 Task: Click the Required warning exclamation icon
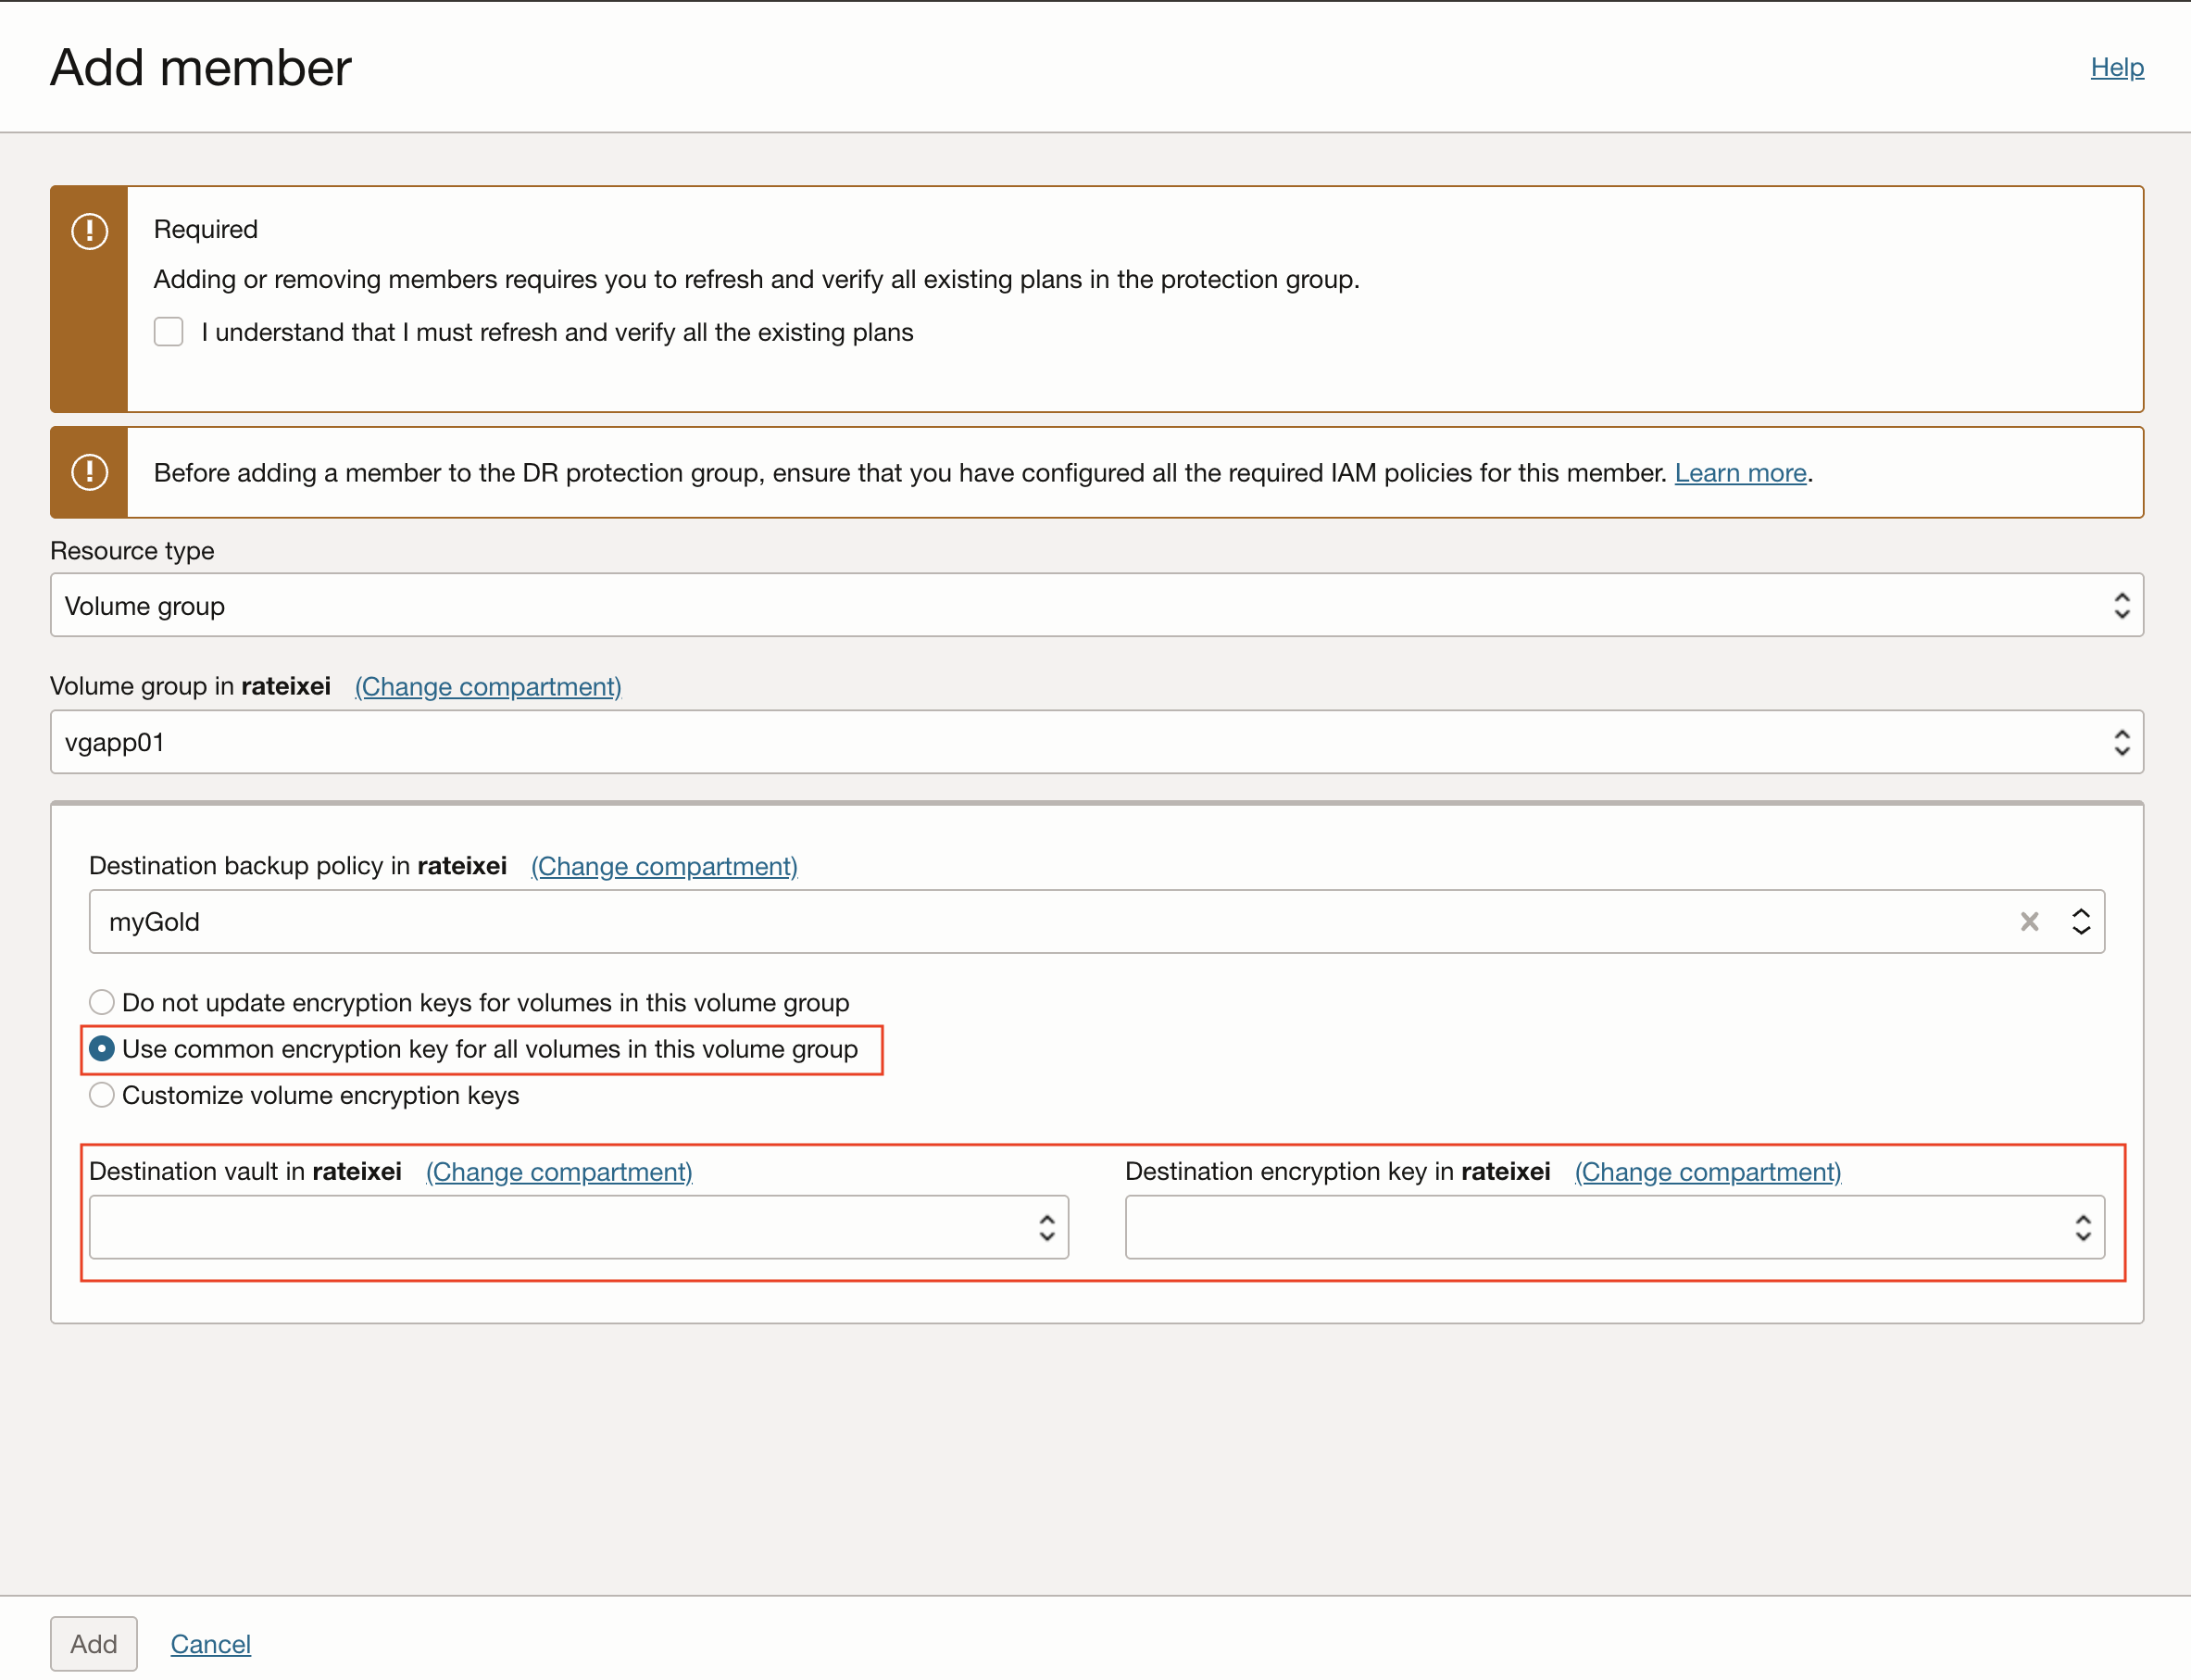pyautogui.click(x=90, y=231)
